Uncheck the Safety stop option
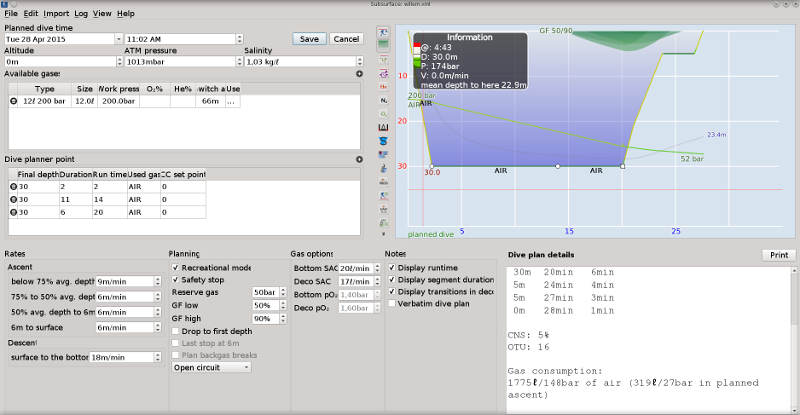This screenshot has width=800, height=415. pos(177,280)
